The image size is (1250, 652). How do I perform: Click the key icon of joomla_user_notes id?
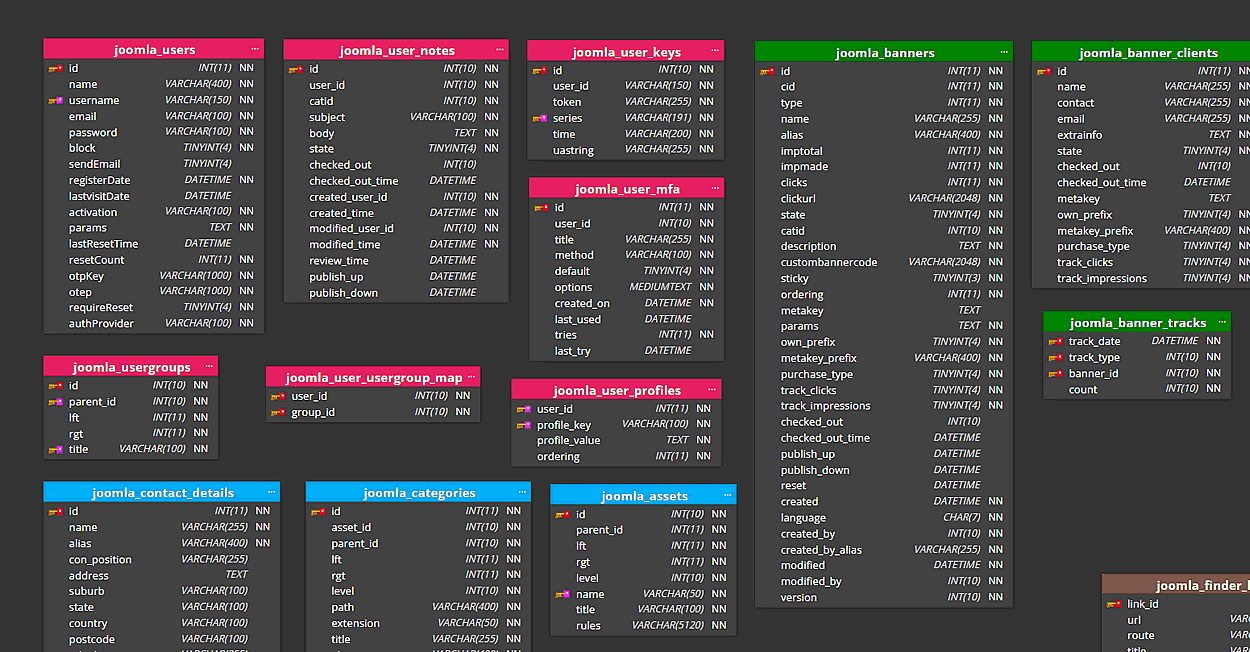pos(296,70)
